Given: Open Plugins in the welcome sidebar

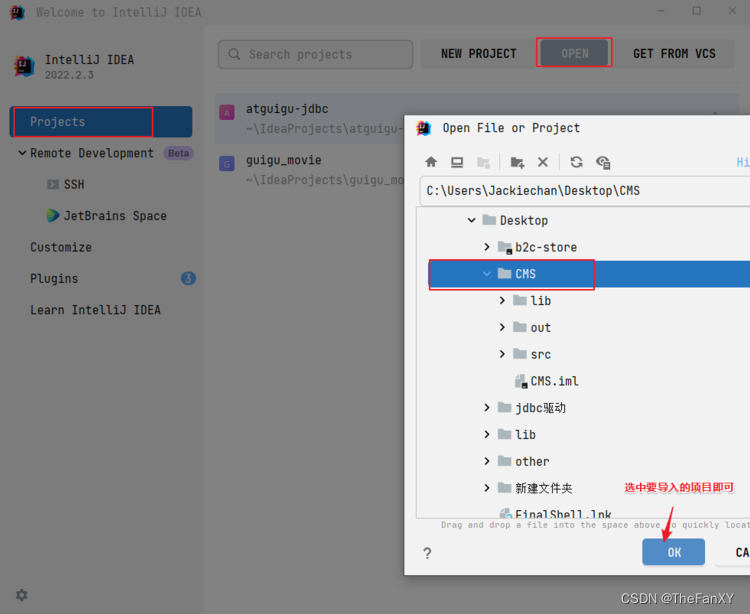Looking at the screenshot, I should pos(54,278).
